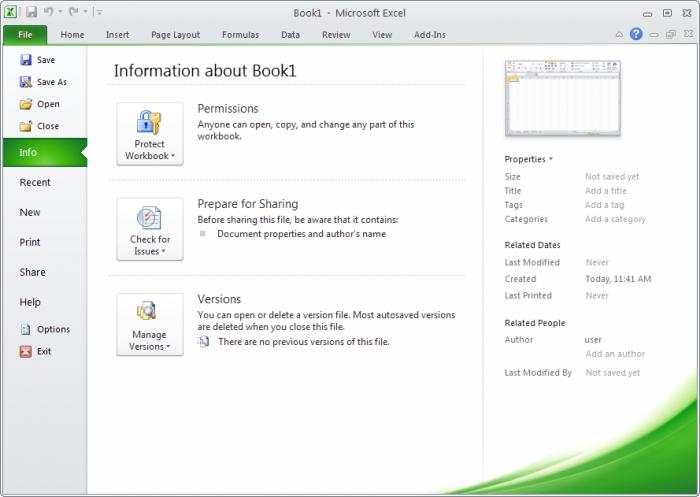Open the blue Help question mark icon

coord(636,34)
